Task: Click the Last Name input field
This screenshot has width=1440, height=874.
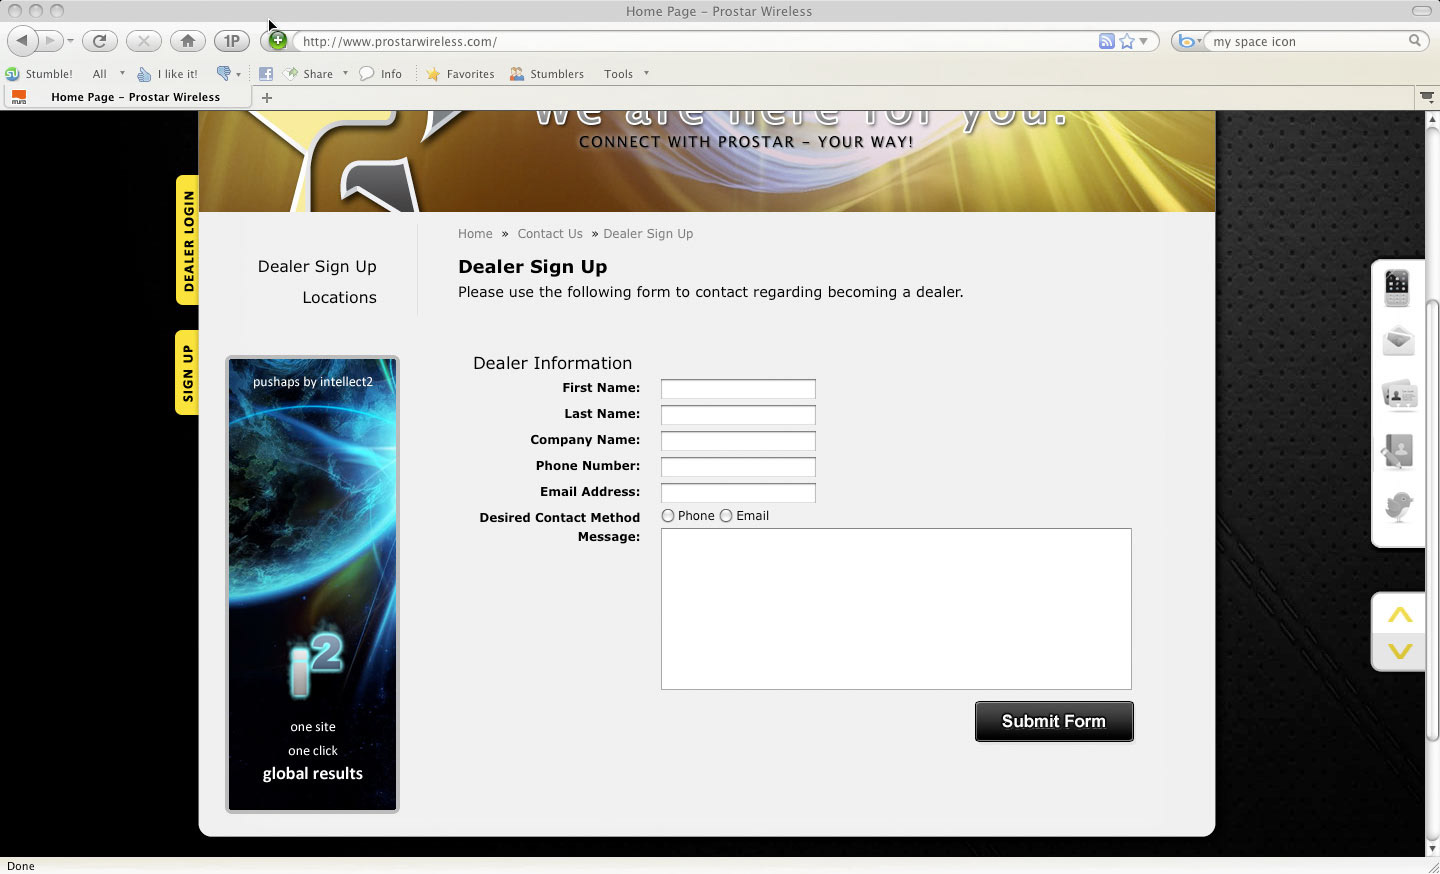Action: pos(738,415)
